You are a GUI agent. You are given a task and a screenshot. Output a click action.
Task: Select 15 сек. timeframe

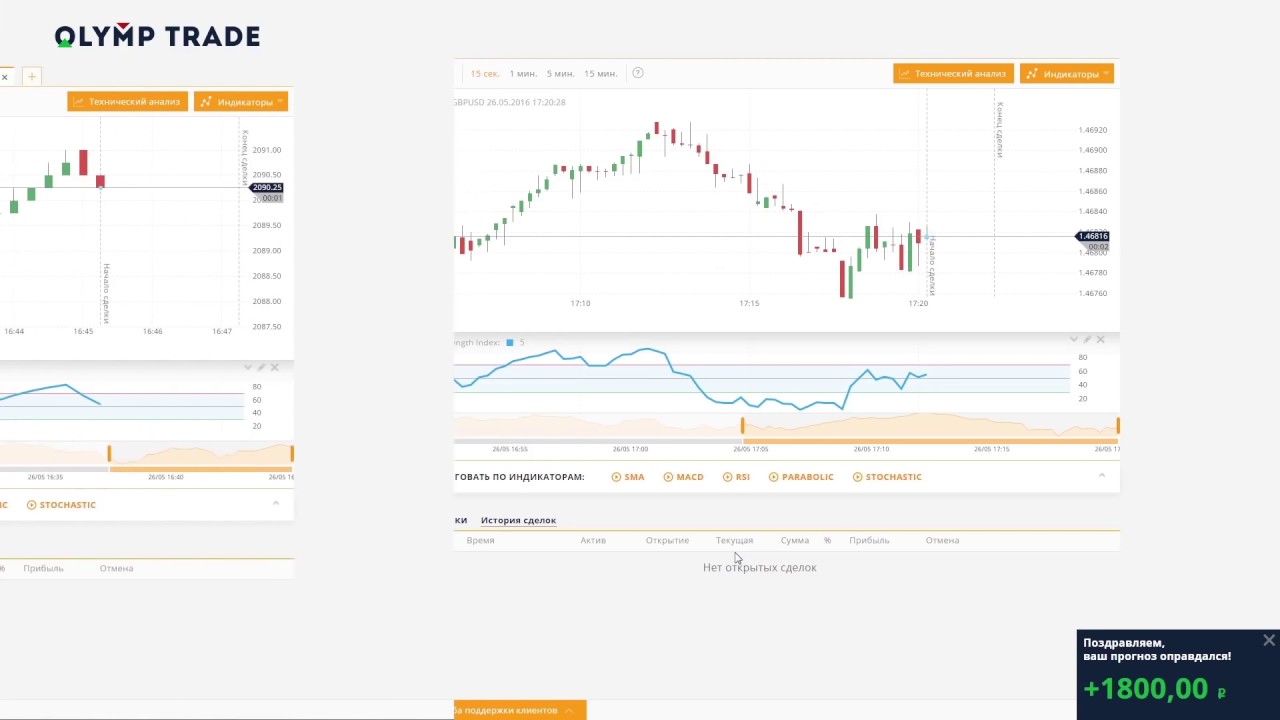pos(485,74)
